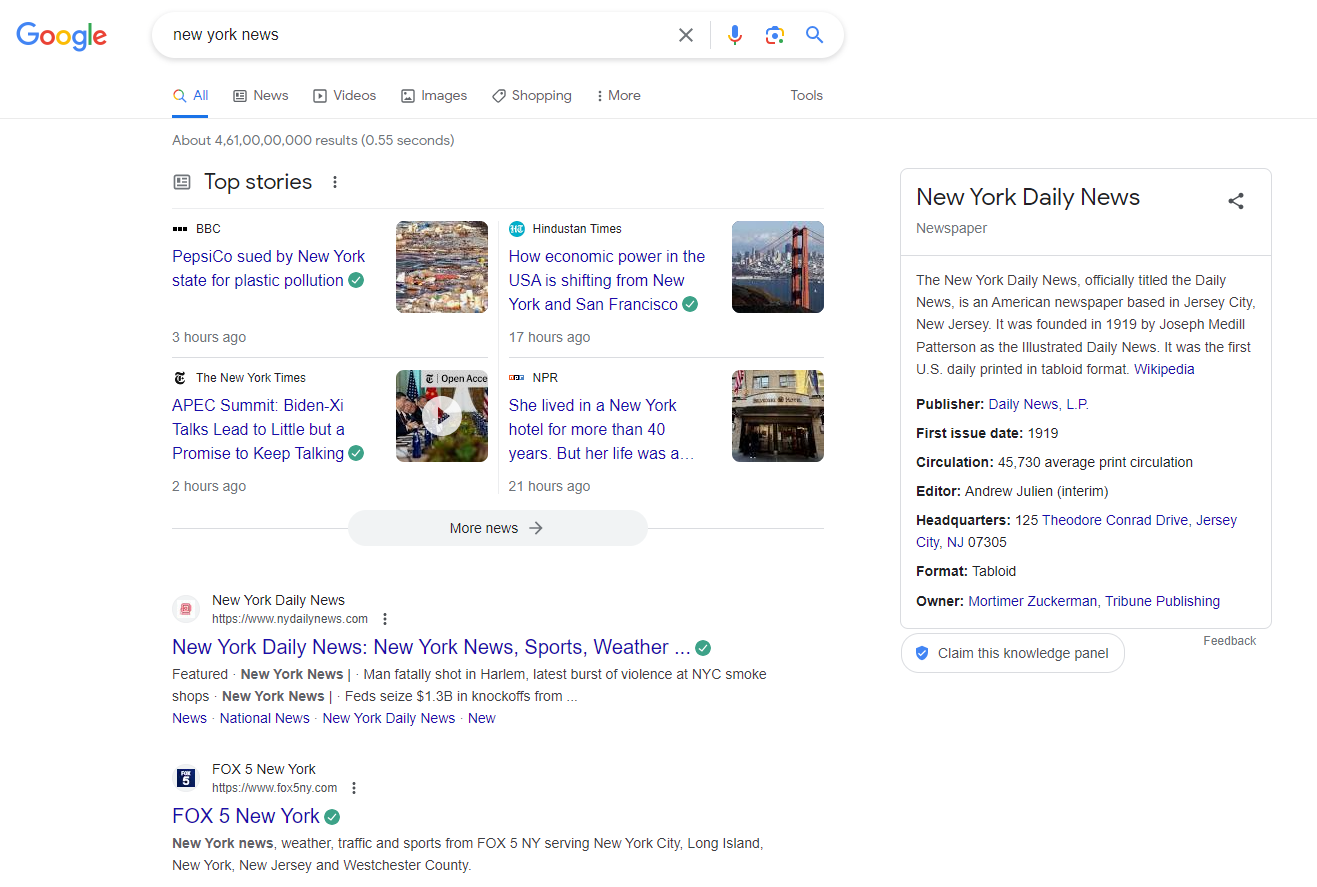
Task: Expand the More search filters menu
Action: click(618, 96)
